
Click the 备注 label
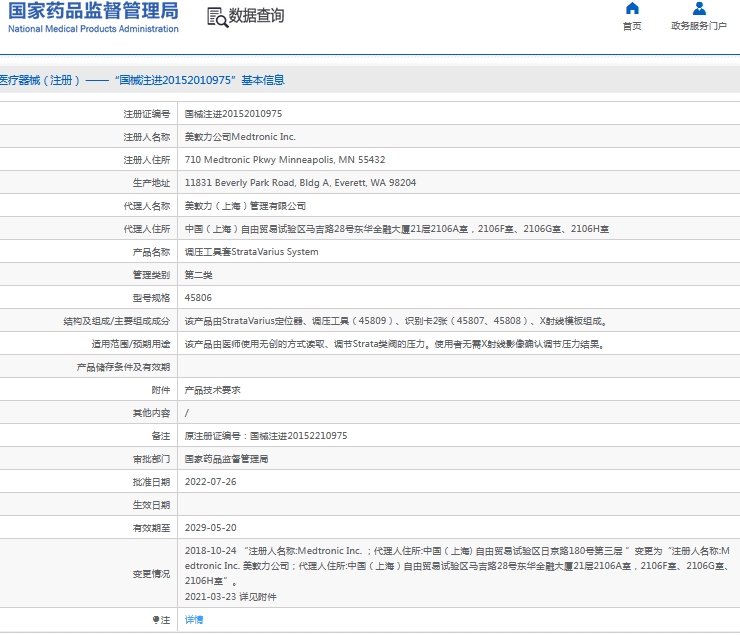tap(161, 436)
